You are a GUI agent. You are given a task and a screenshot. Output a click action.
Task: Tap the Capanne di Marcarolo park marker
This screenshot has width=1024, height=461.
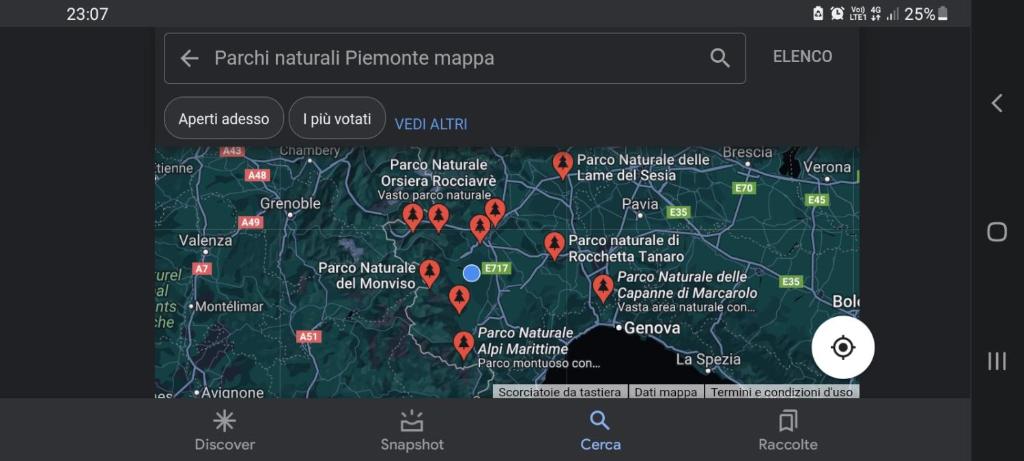click(x=602, y=287)
